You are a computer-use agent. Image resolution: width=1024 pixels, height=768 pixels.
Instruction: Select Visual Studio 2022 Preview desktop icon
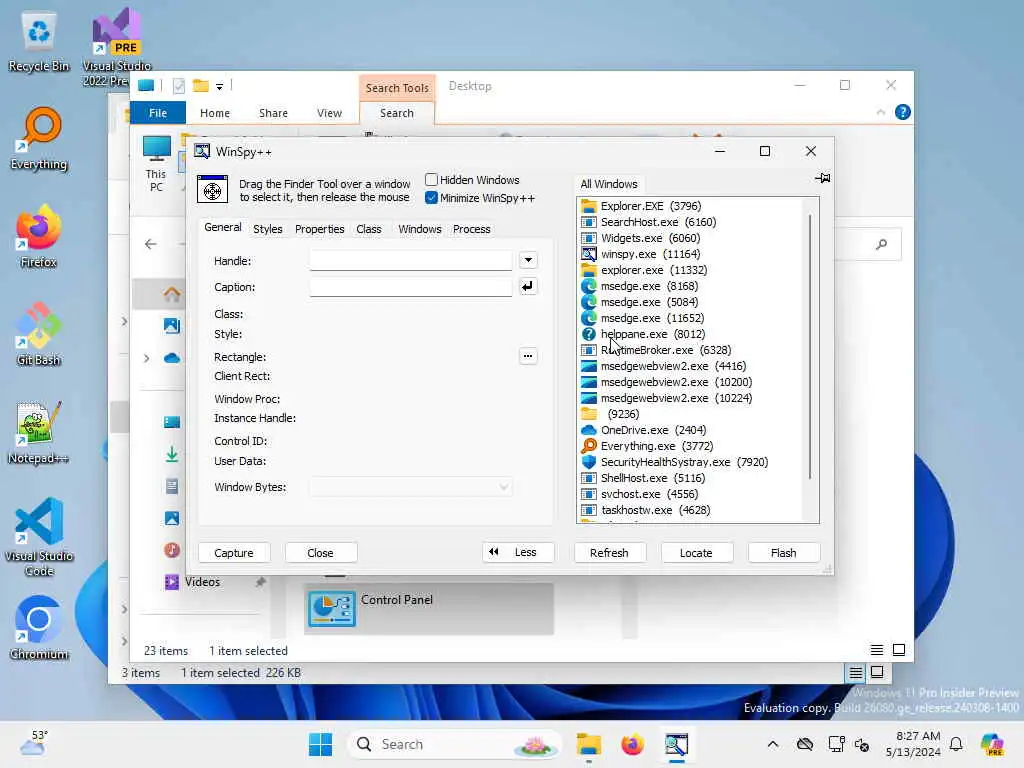(x=116, y=47)
